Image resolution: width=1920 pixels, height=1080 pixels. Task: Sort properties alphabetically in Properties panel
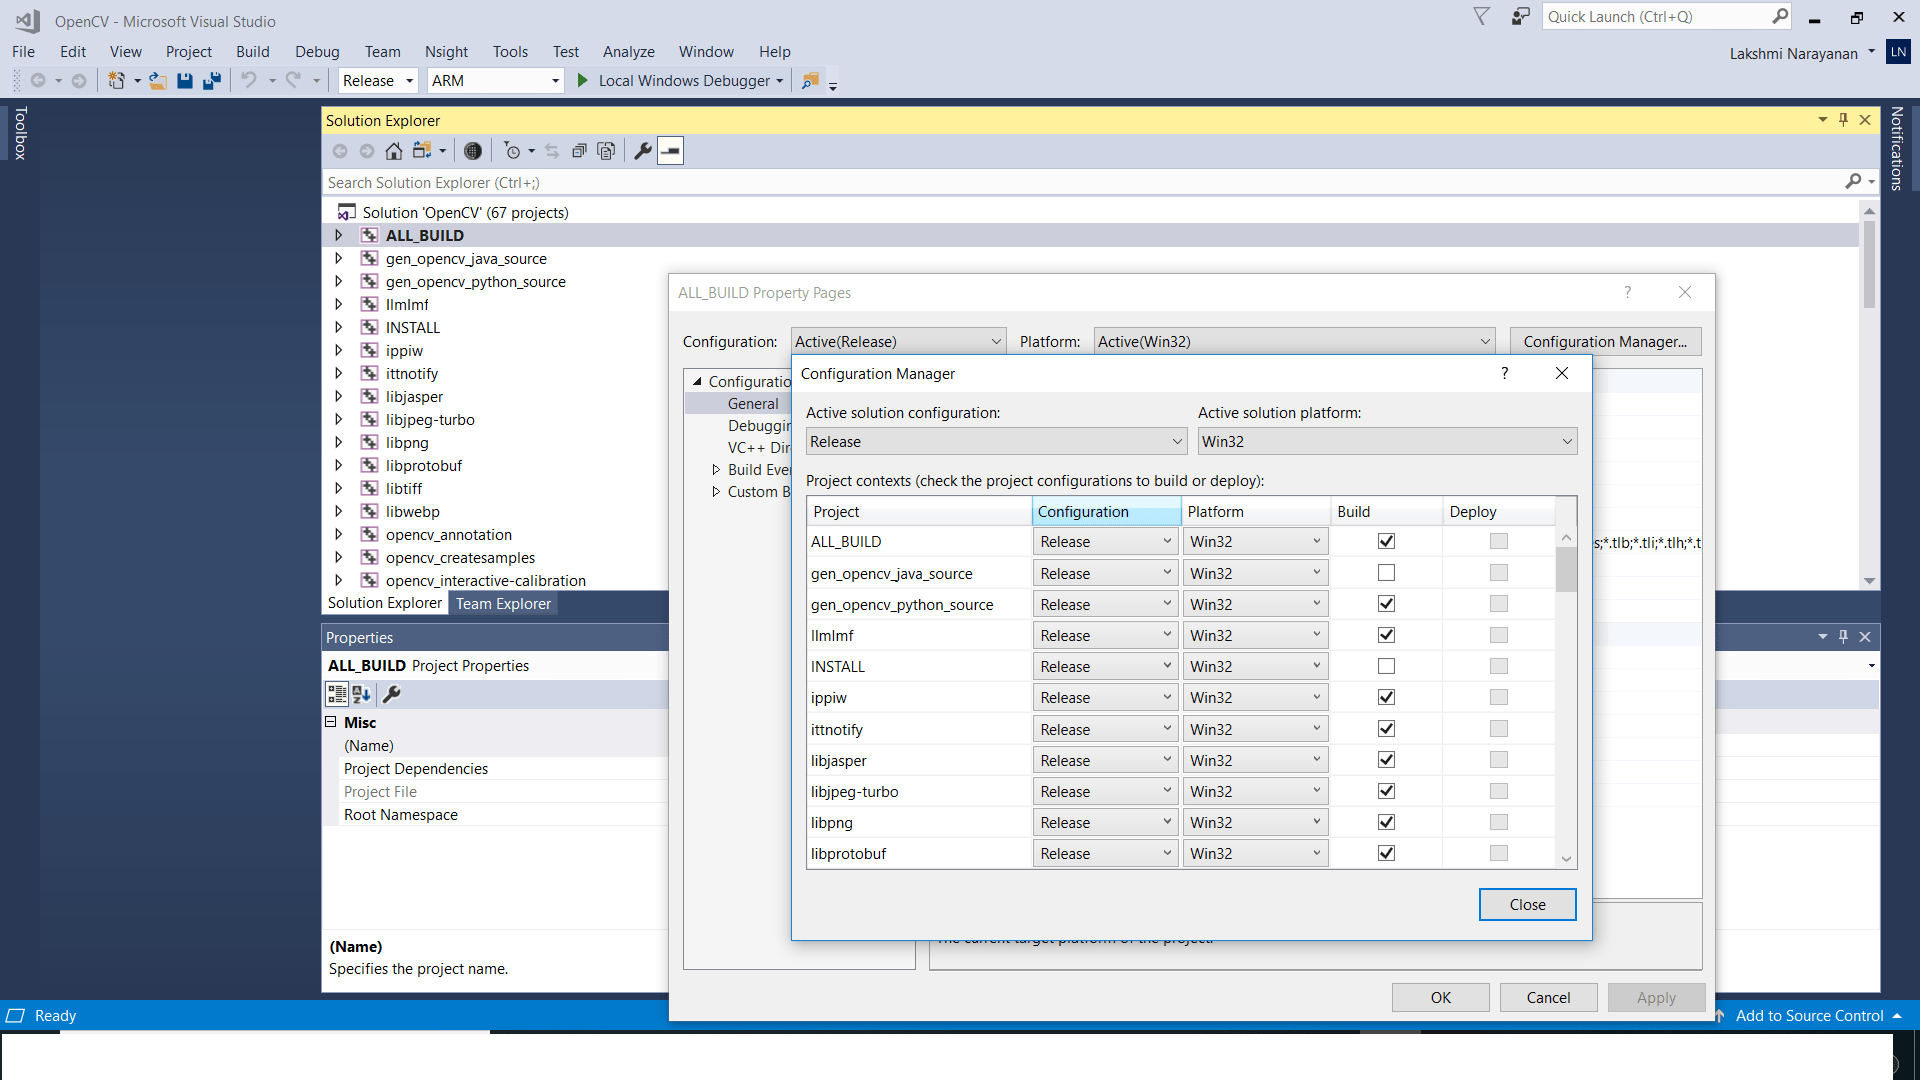[x=361, y=694]
